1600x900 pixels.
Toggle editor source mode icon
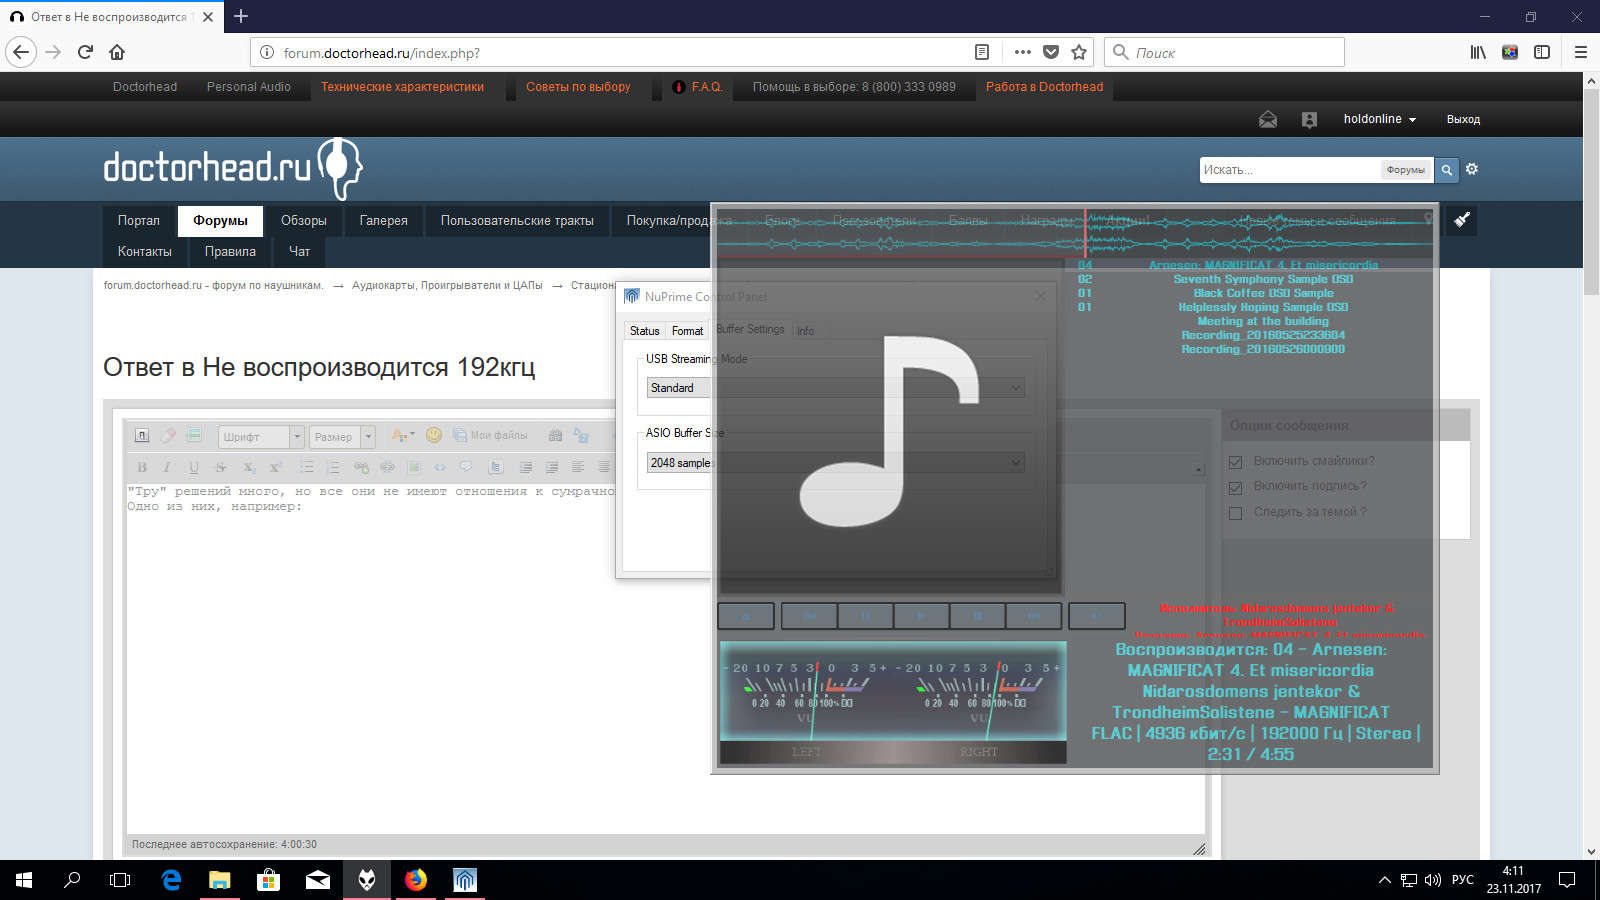(x=142, y=435)
